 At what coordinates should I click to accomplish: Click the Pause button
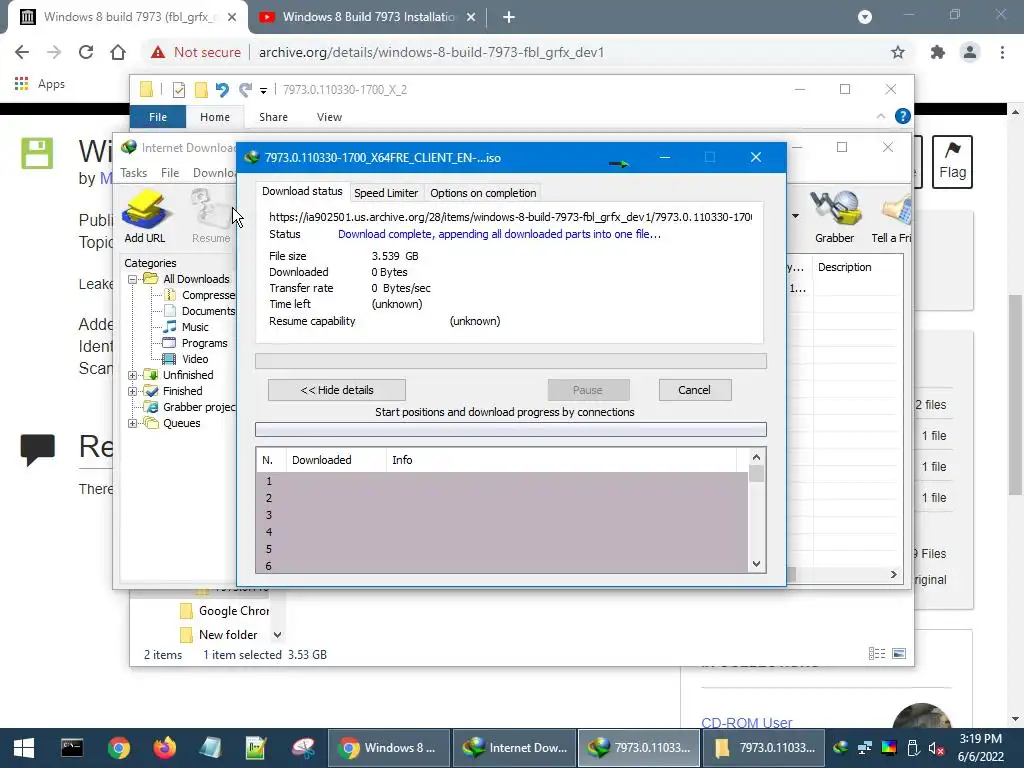pos(588,390)
